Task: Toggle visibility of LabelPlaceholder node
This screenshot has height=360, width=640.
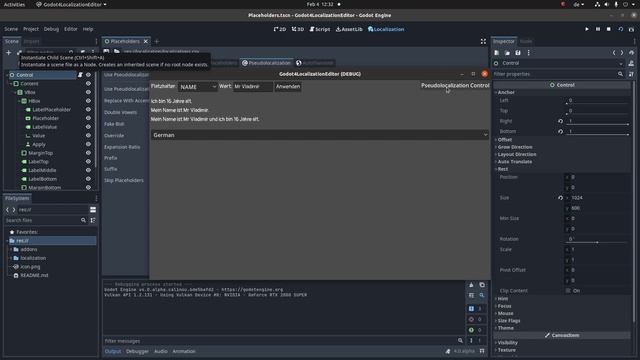Action: coord(88,109)
